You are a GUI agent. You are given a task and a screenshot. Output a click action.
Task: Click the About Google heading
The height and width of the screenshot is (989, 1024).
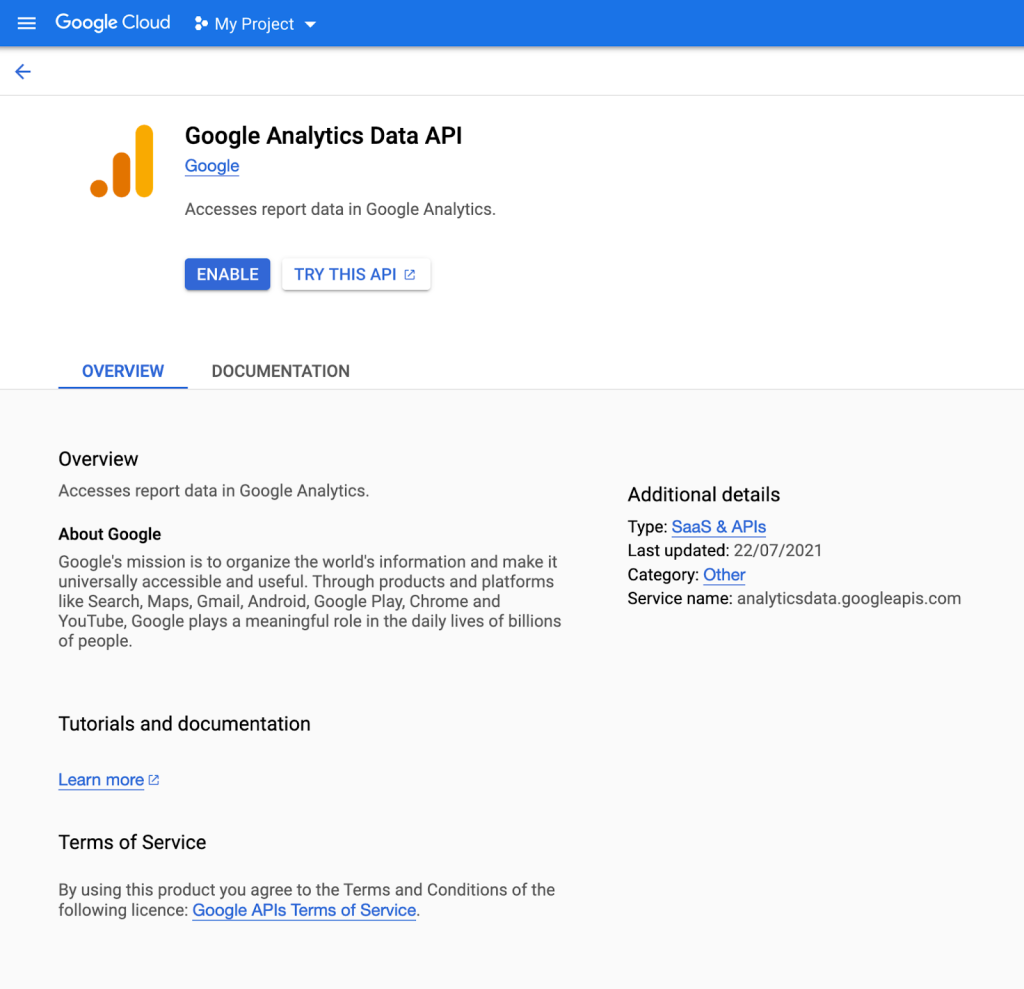(110, 534)
